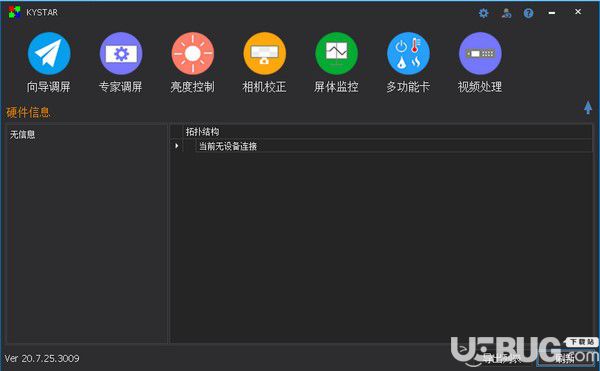Launch the 相机校正 camera calibration
This screenshot has width=600, height=371.
[264, 54]
